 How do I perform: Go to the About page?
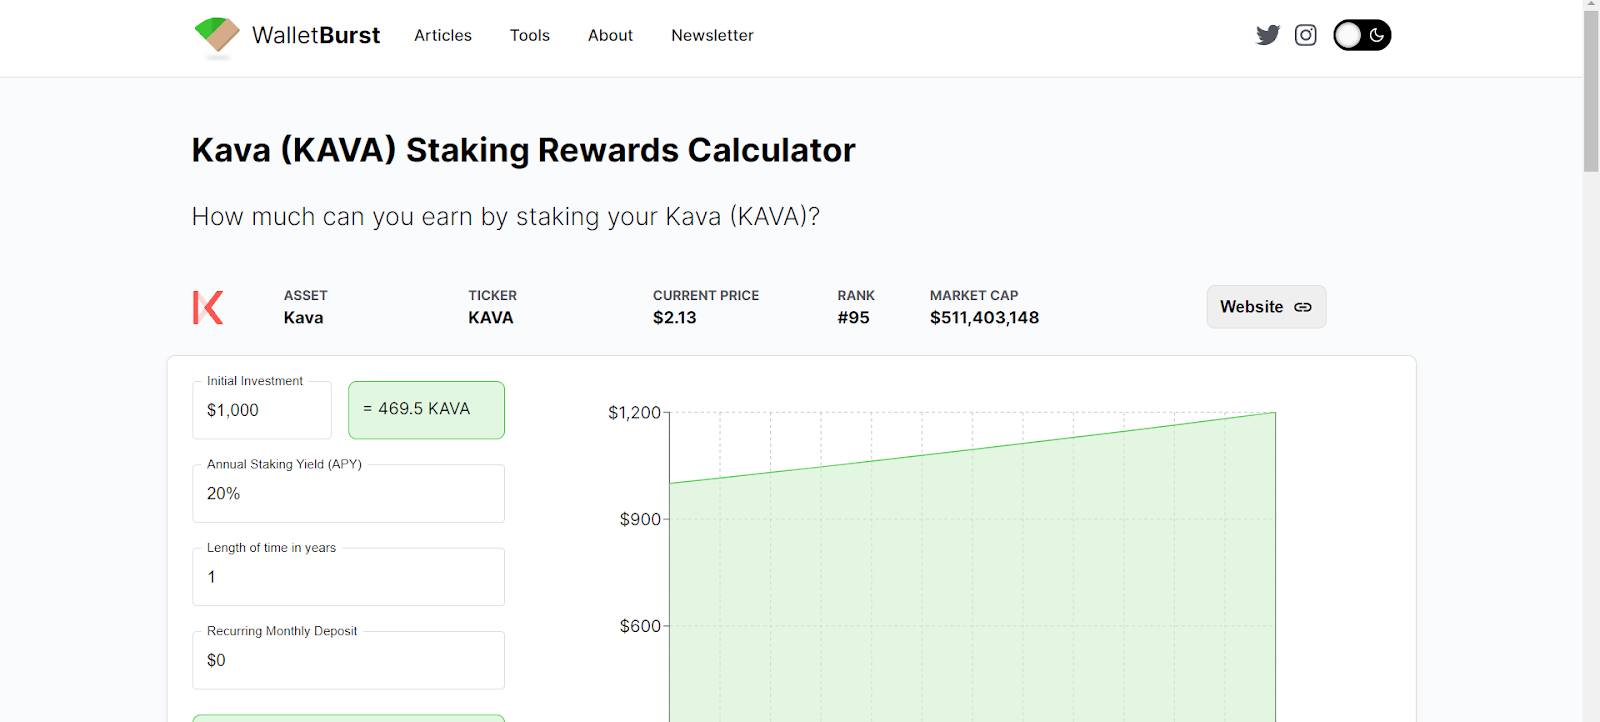click(x=610, y=35)
